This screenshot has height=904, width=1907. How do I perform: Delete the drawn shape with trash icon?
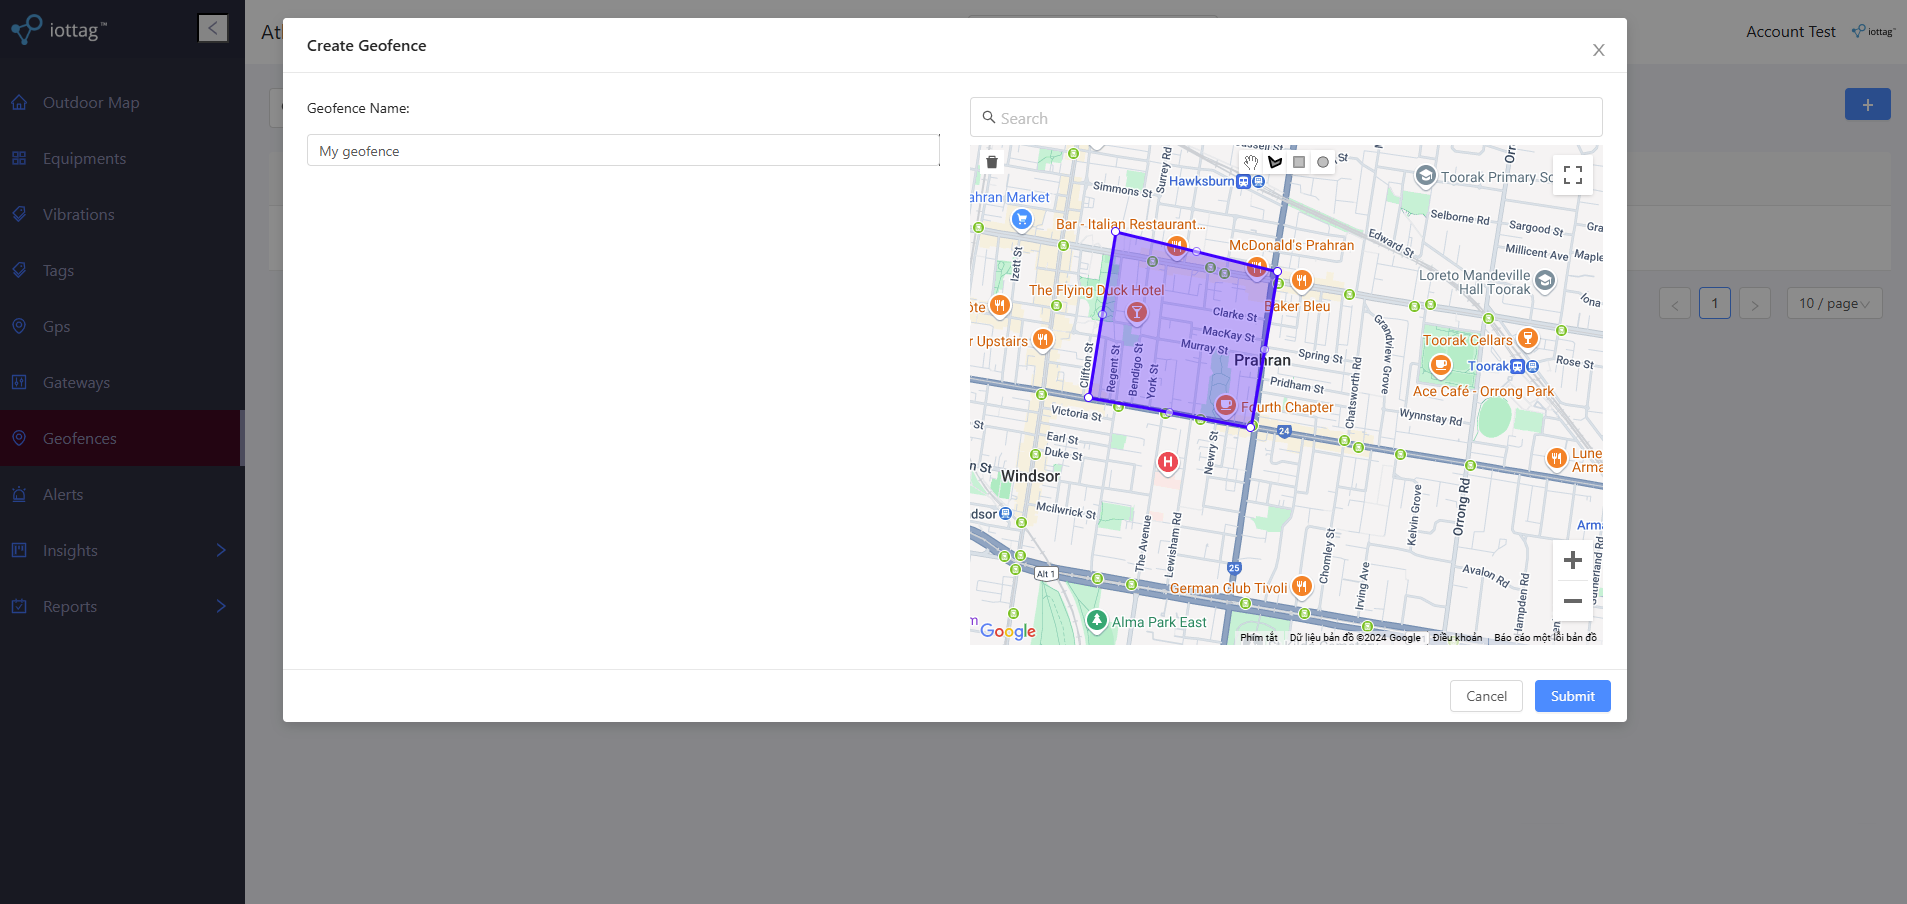[992, 162]
